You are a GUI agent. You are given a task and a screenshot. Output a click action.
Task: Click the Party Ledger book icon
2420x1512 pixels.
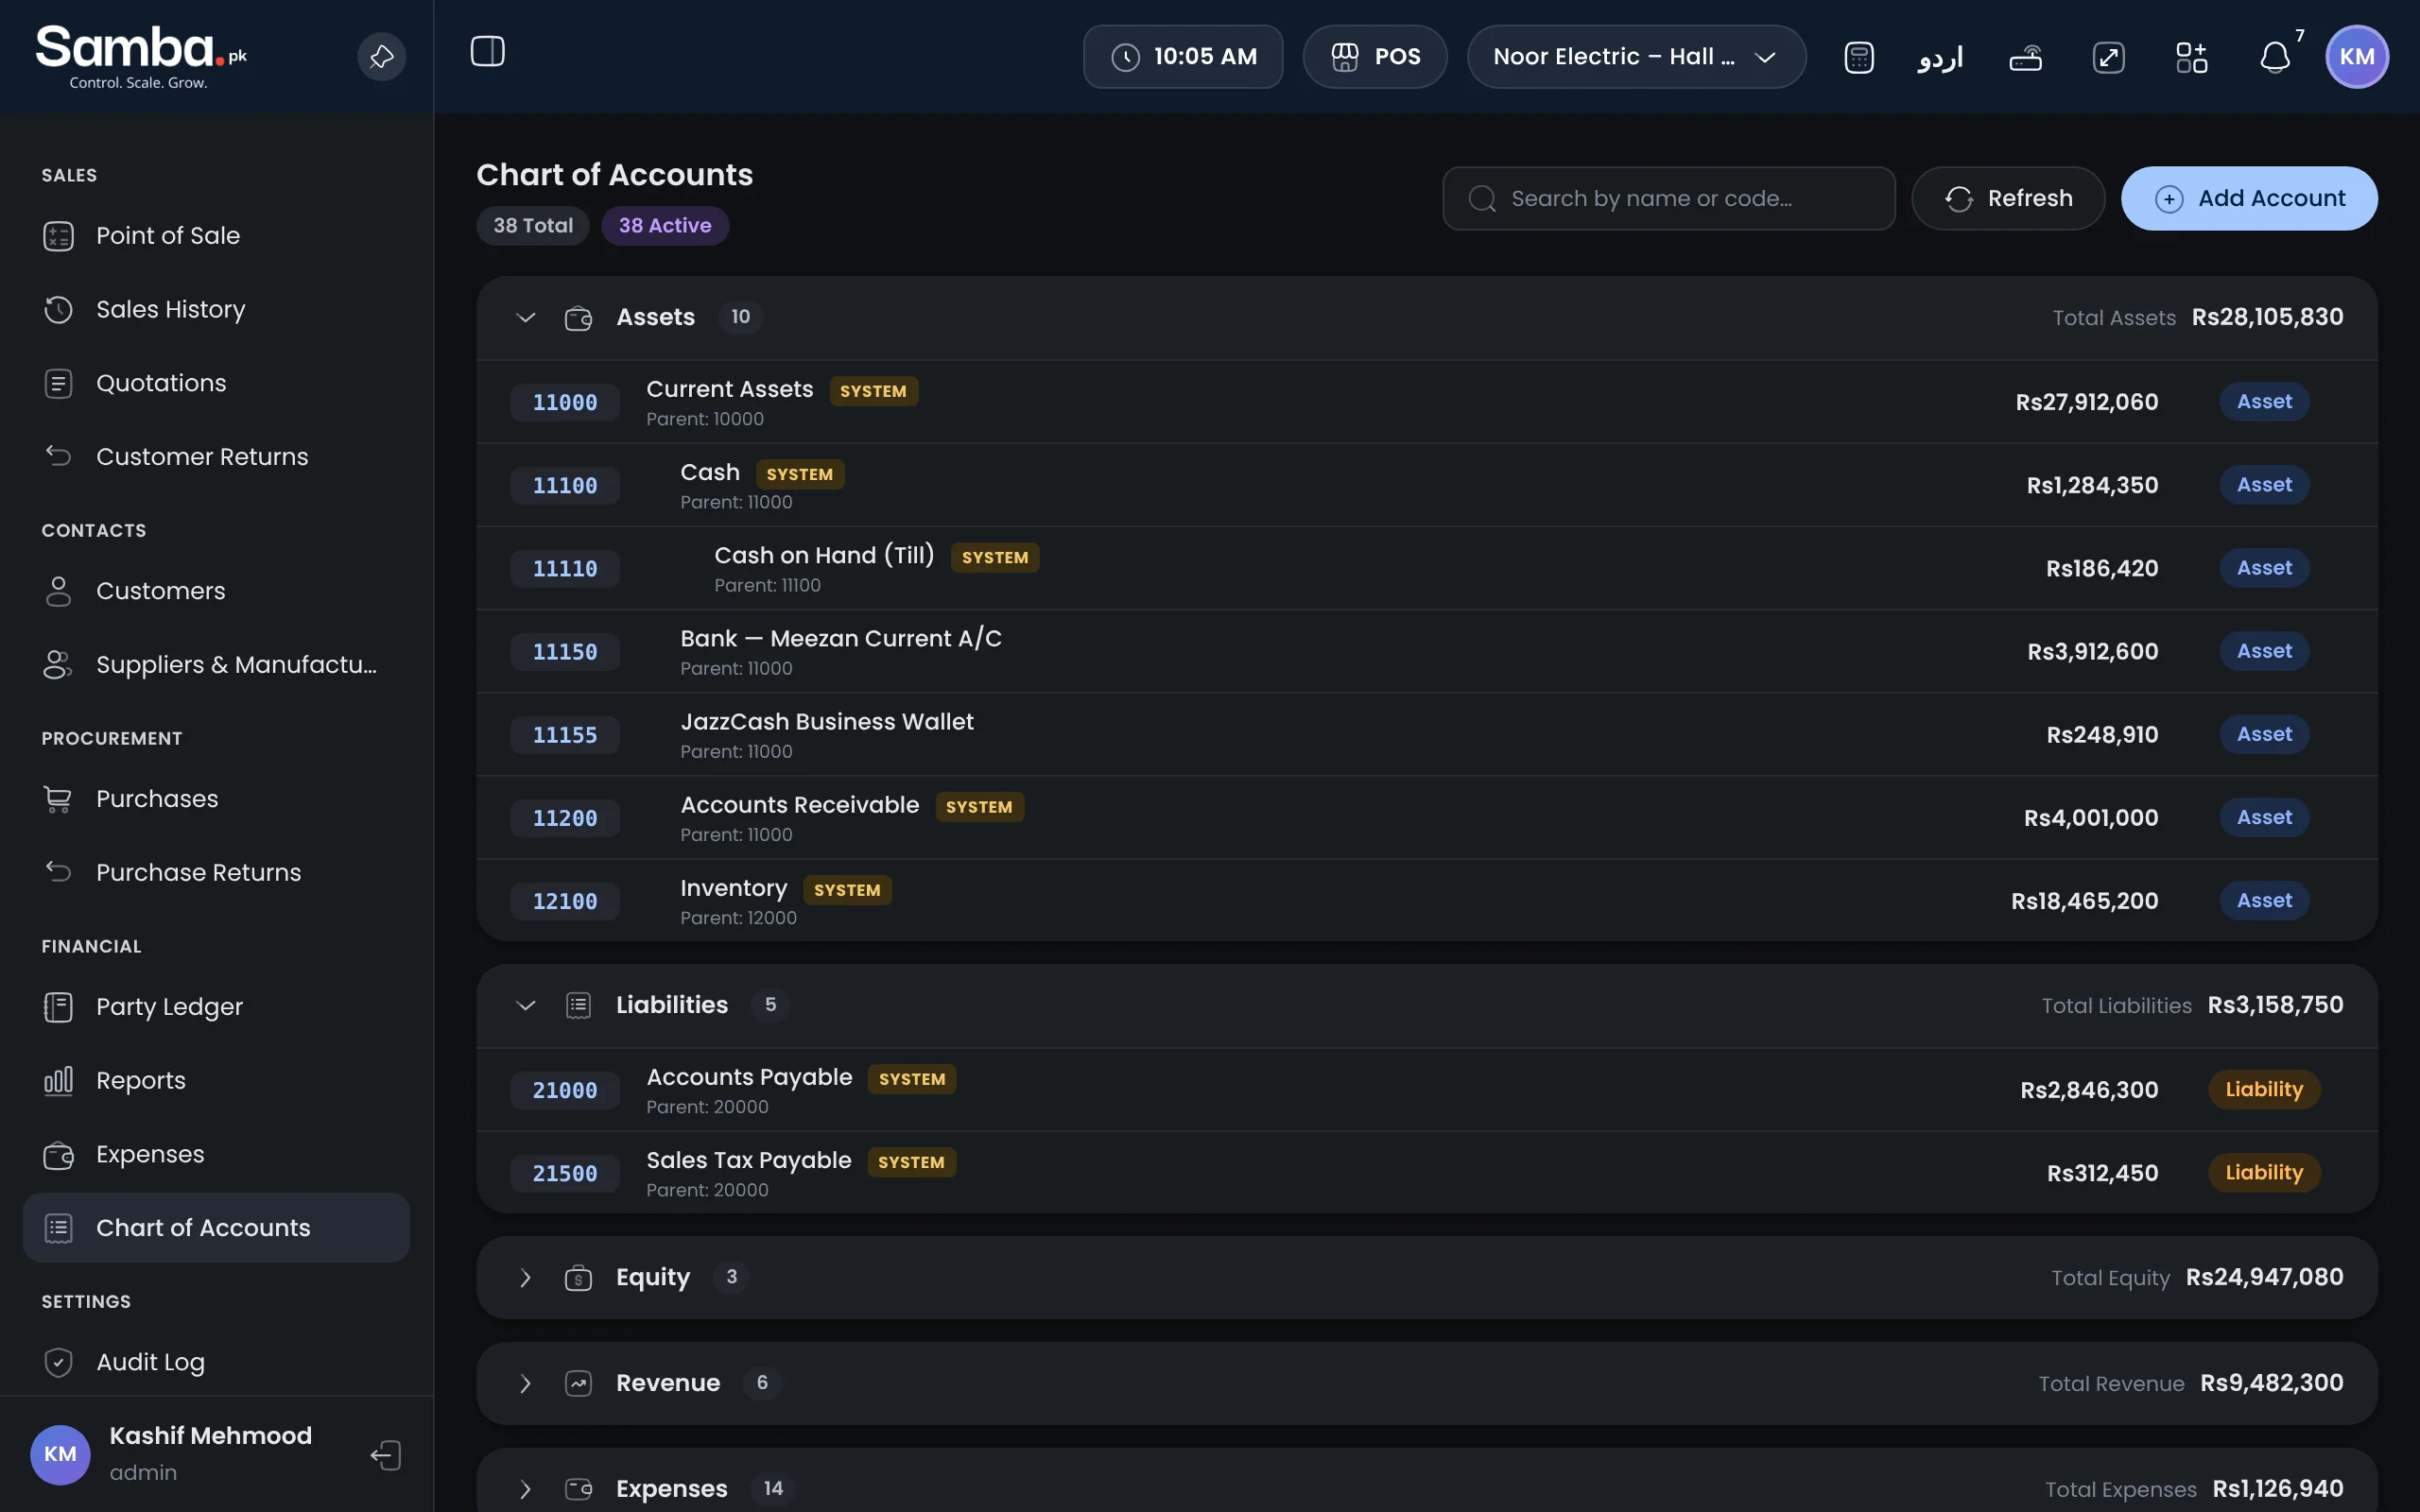tap(58, 1007)
